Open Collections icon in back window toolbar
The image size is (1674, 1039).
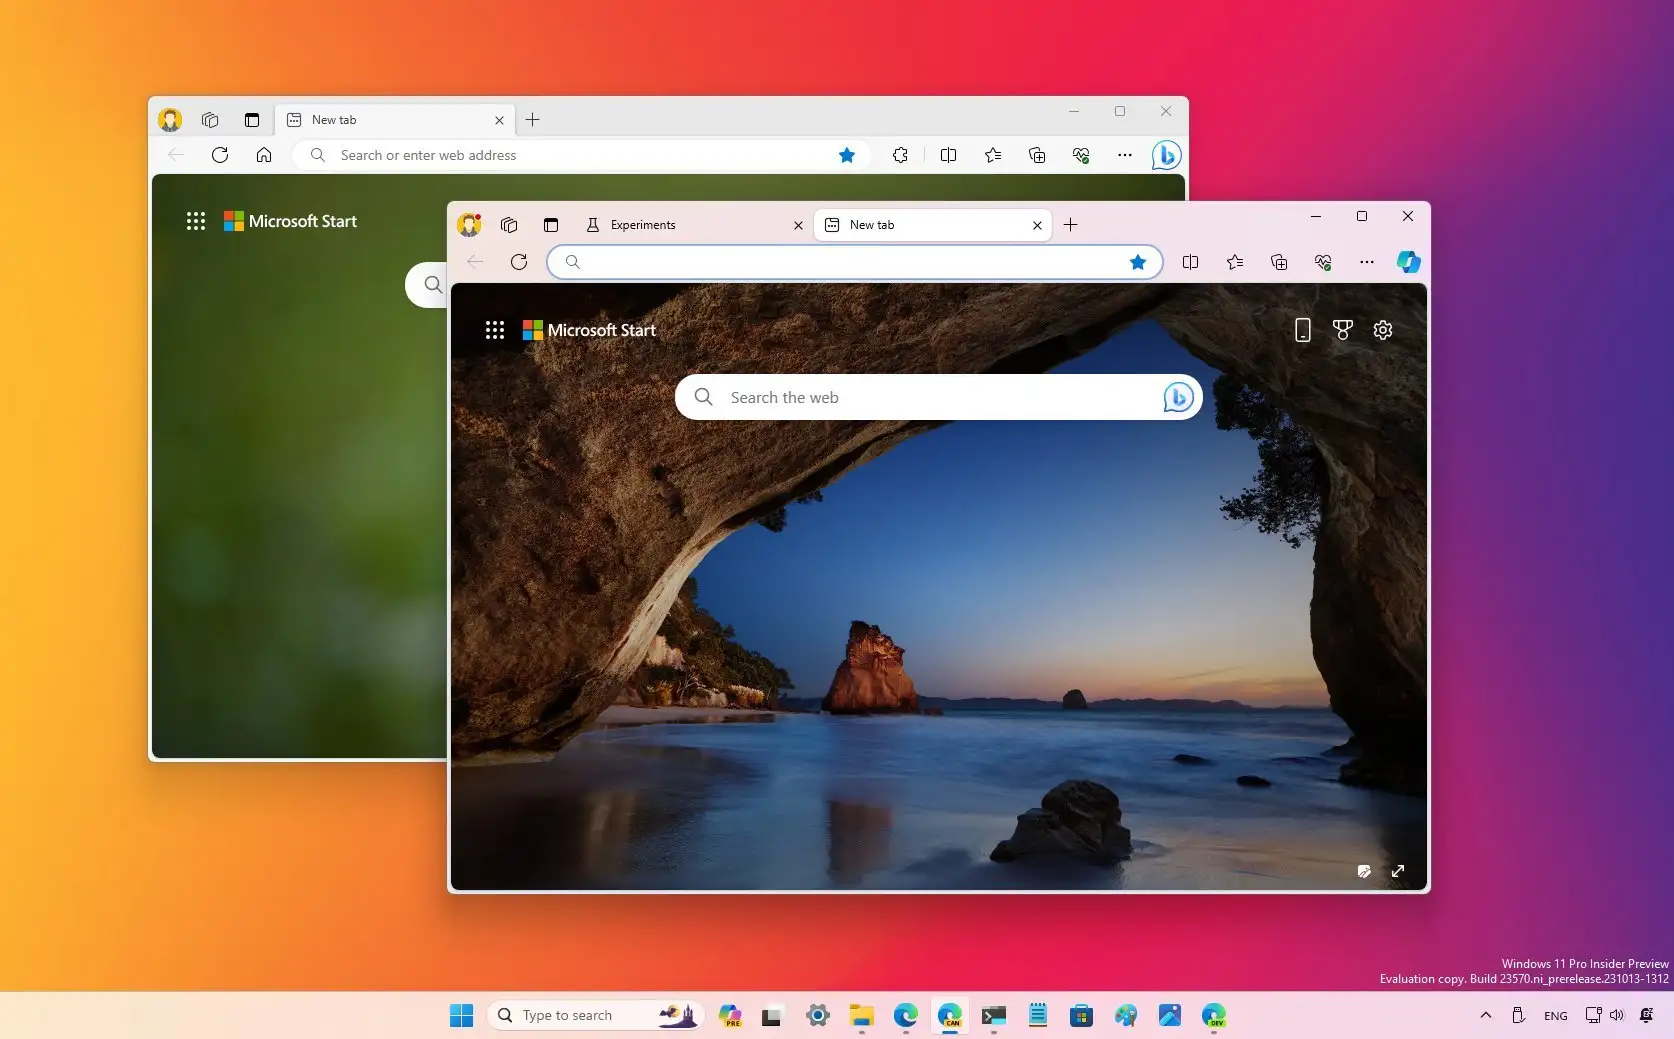[1037, 155]
